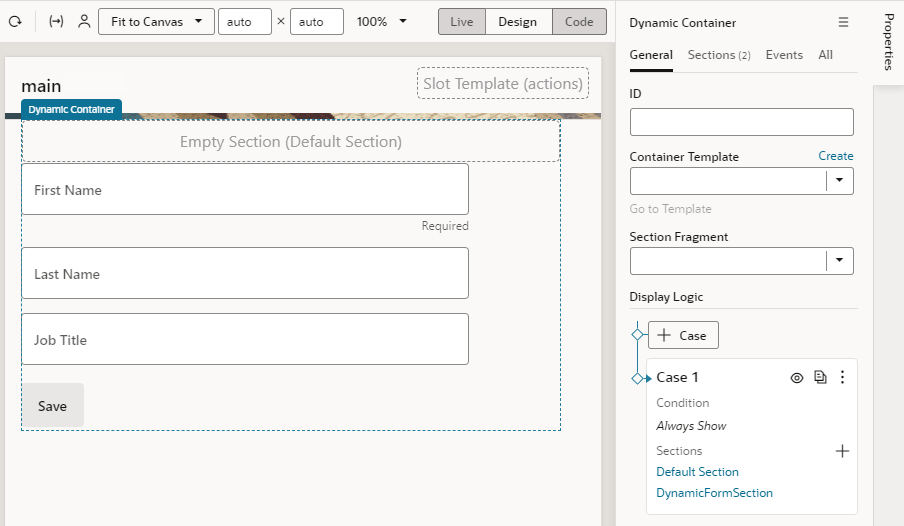Open the 100% zoom dropdown arrow

(403, 21)
